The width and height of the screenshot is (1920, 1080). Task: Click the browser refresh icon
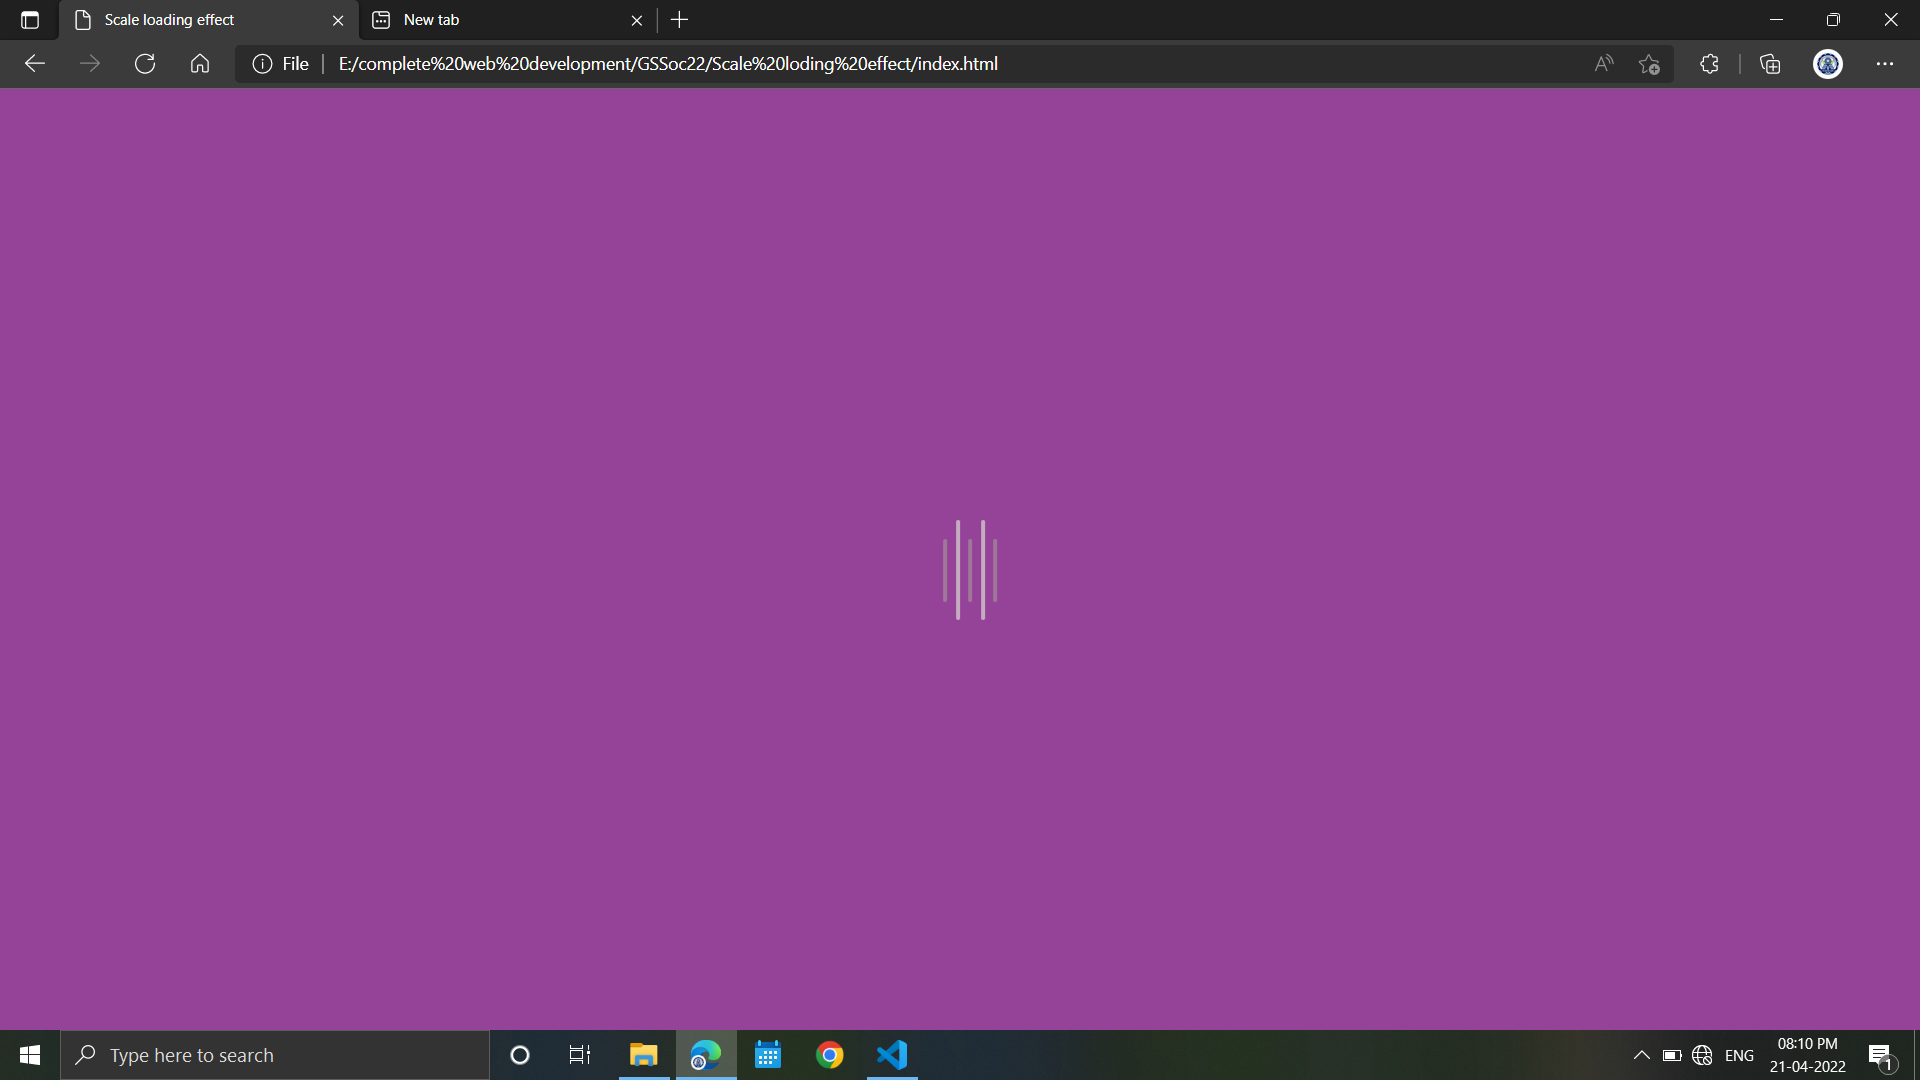144,63
